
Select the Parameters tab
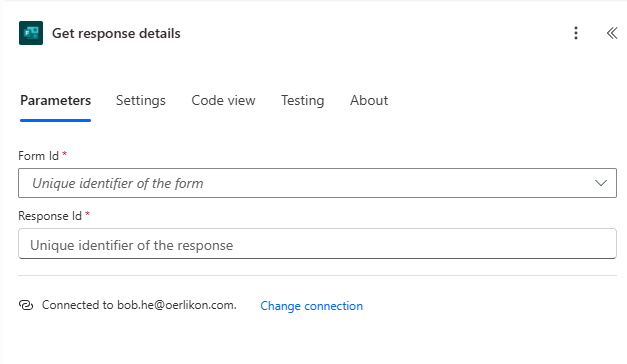[x=56, y=100]
